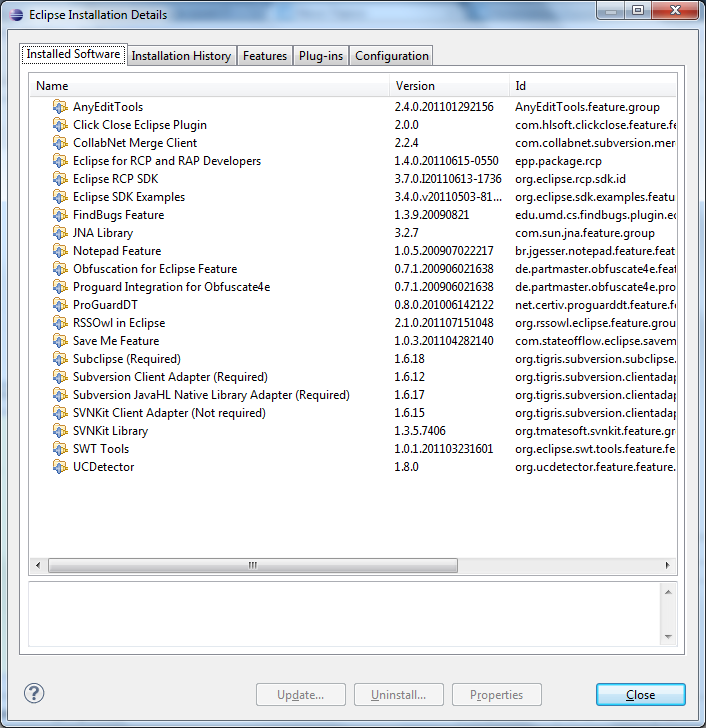Click the Notepad Feature icon

click(59, 251)
